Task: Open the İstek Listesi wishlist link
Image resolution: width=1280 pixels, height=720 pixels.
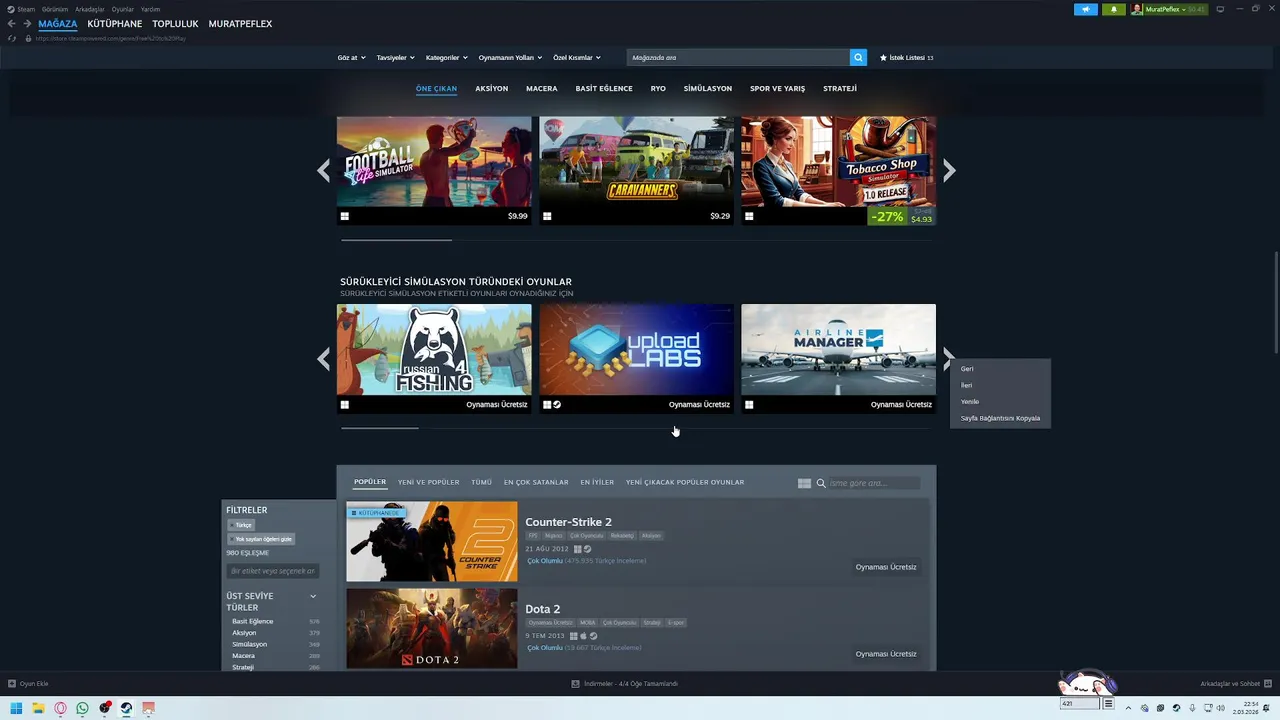Action: pyautogui.click(x=906, y=58)
